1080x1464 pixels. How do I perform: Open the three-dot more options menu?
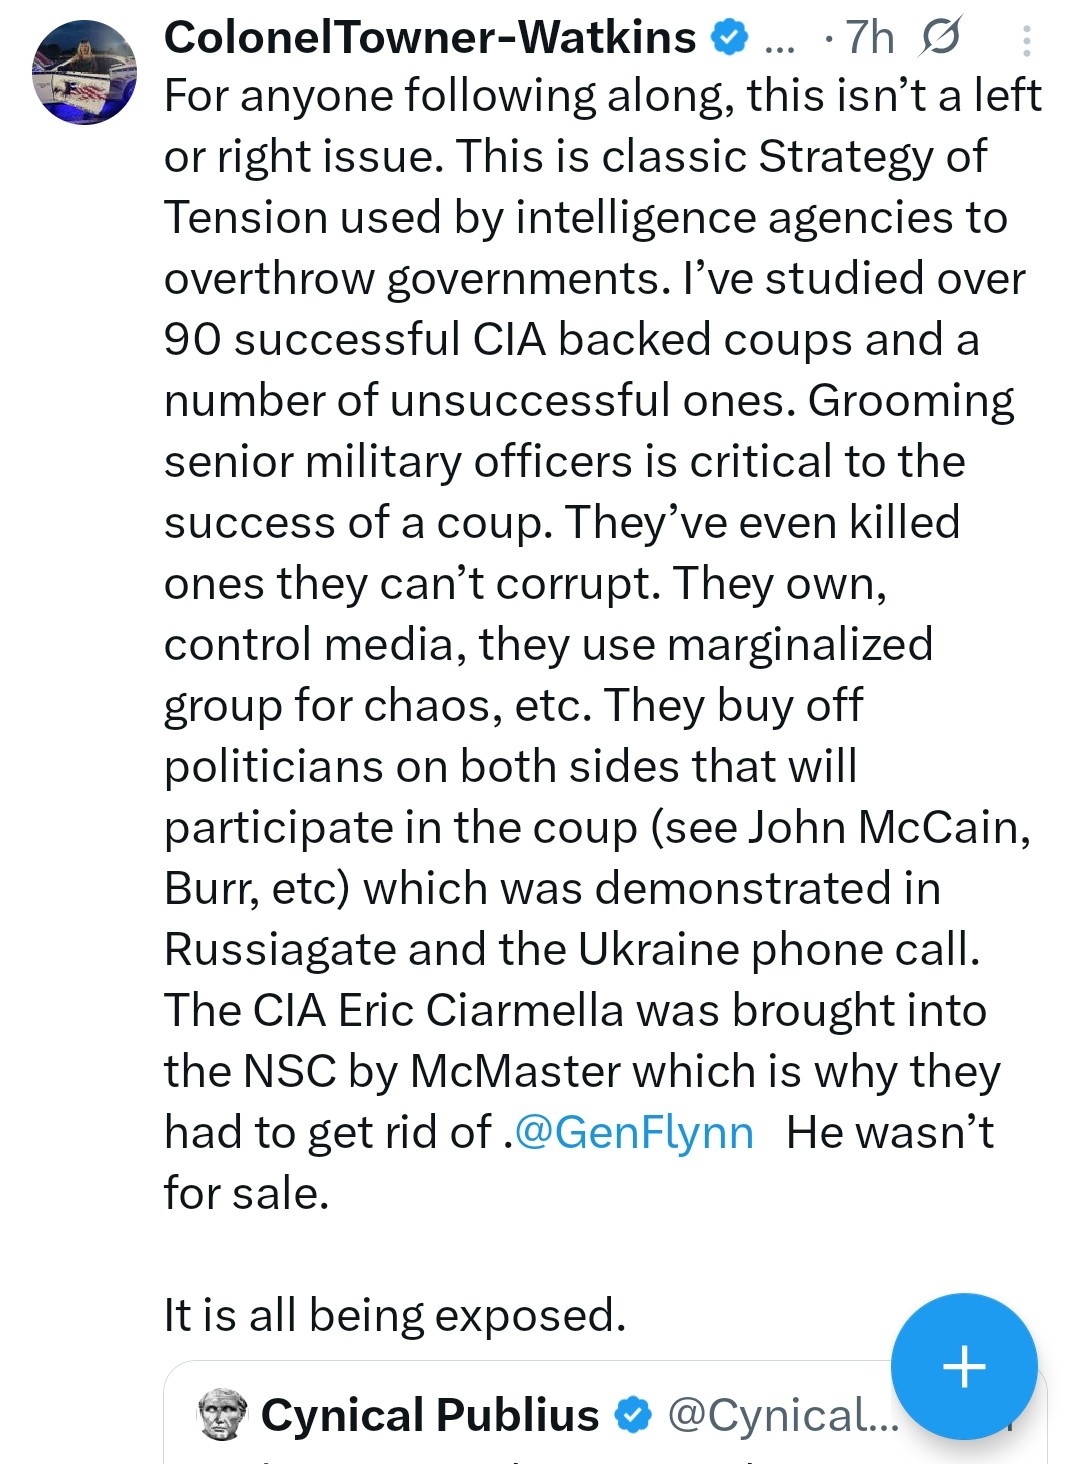[x=1026, y=40]
